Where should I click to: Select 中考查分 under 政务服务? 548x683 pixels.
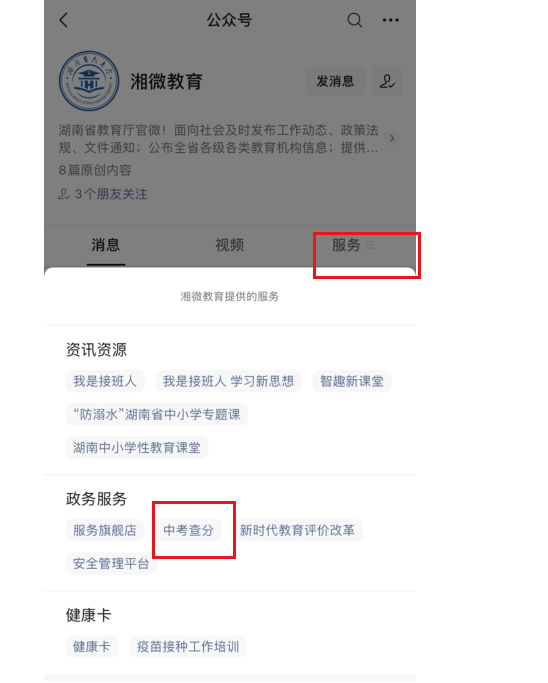[189, 531]
